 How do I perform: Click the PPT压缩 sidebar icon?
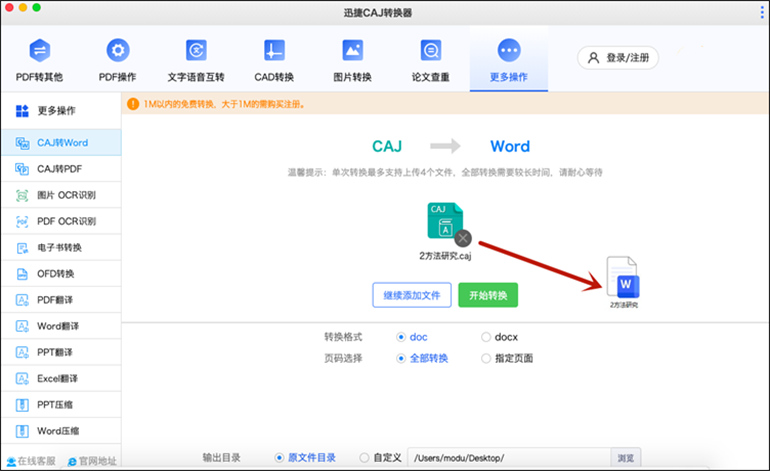click(22, 405)
